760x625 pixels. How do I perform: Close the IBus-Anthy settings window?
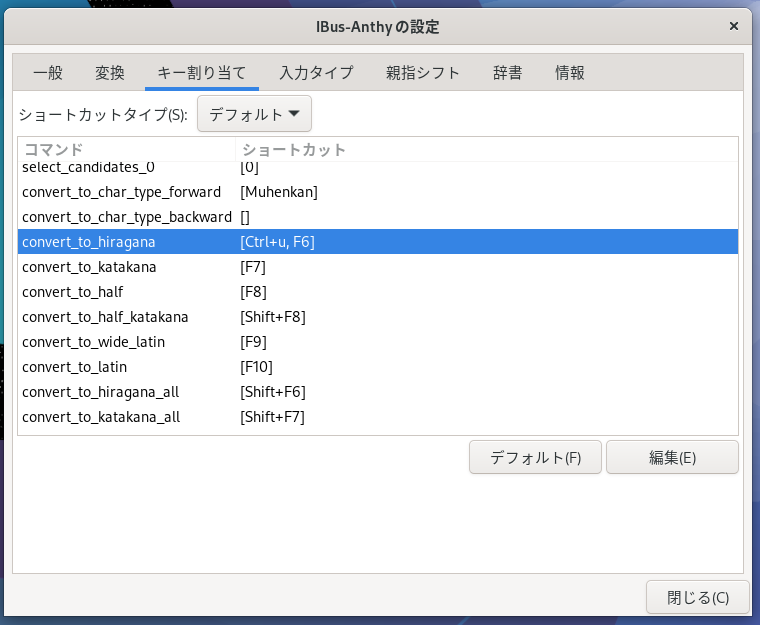coord(734,26)
